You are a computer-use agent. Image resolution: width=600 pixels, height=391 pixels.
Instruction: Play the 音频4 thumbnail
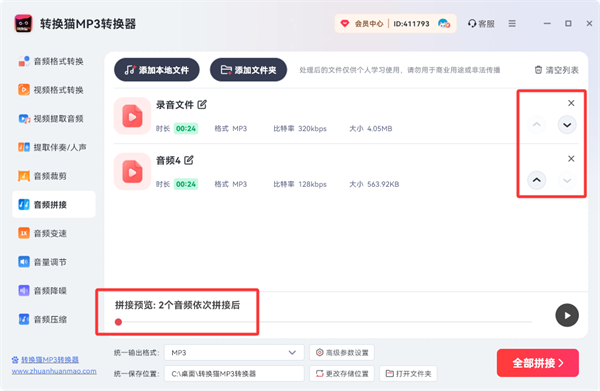tap(132, 171)
